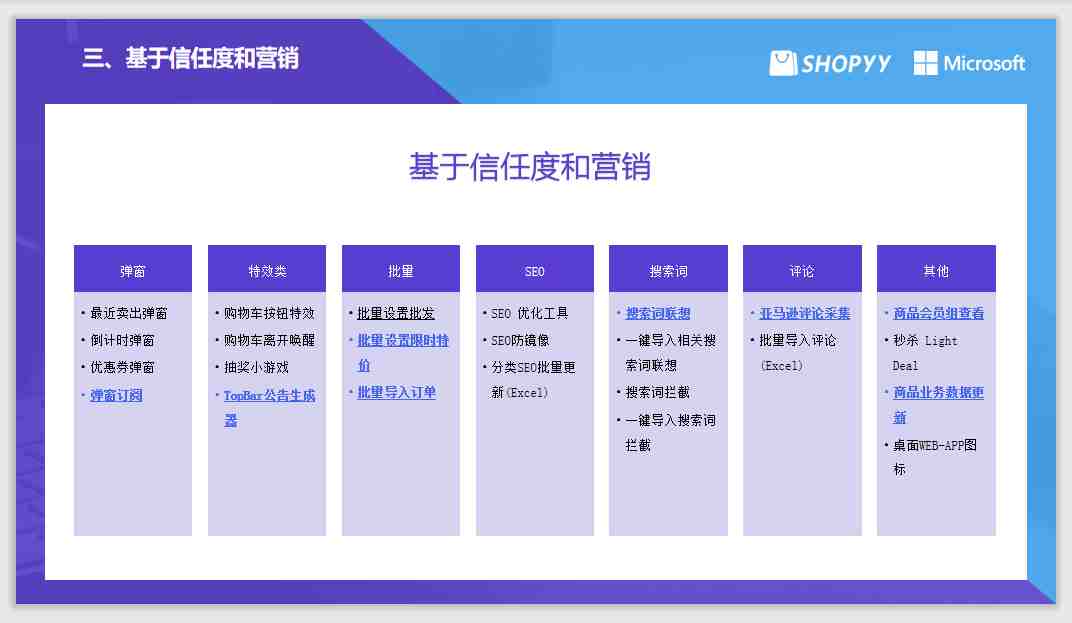Click the 批量设置批发 link
The image size is (1072, 623).
(x=396, y=313)
